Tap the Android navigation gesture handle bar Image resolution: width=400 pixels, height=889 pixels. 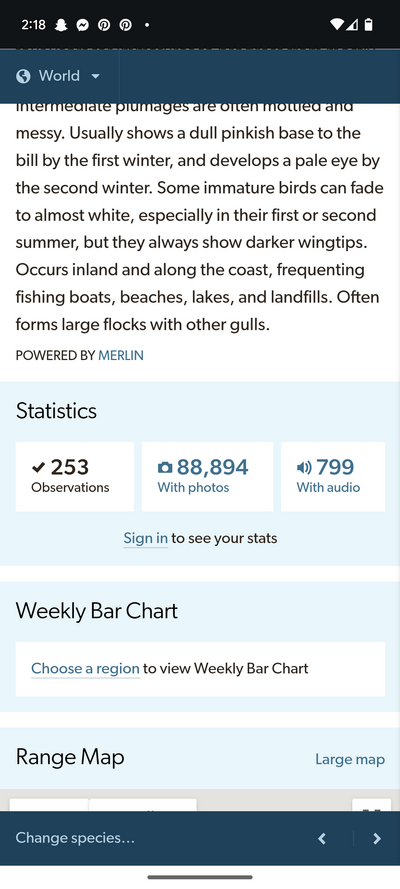tap(200, 877)
